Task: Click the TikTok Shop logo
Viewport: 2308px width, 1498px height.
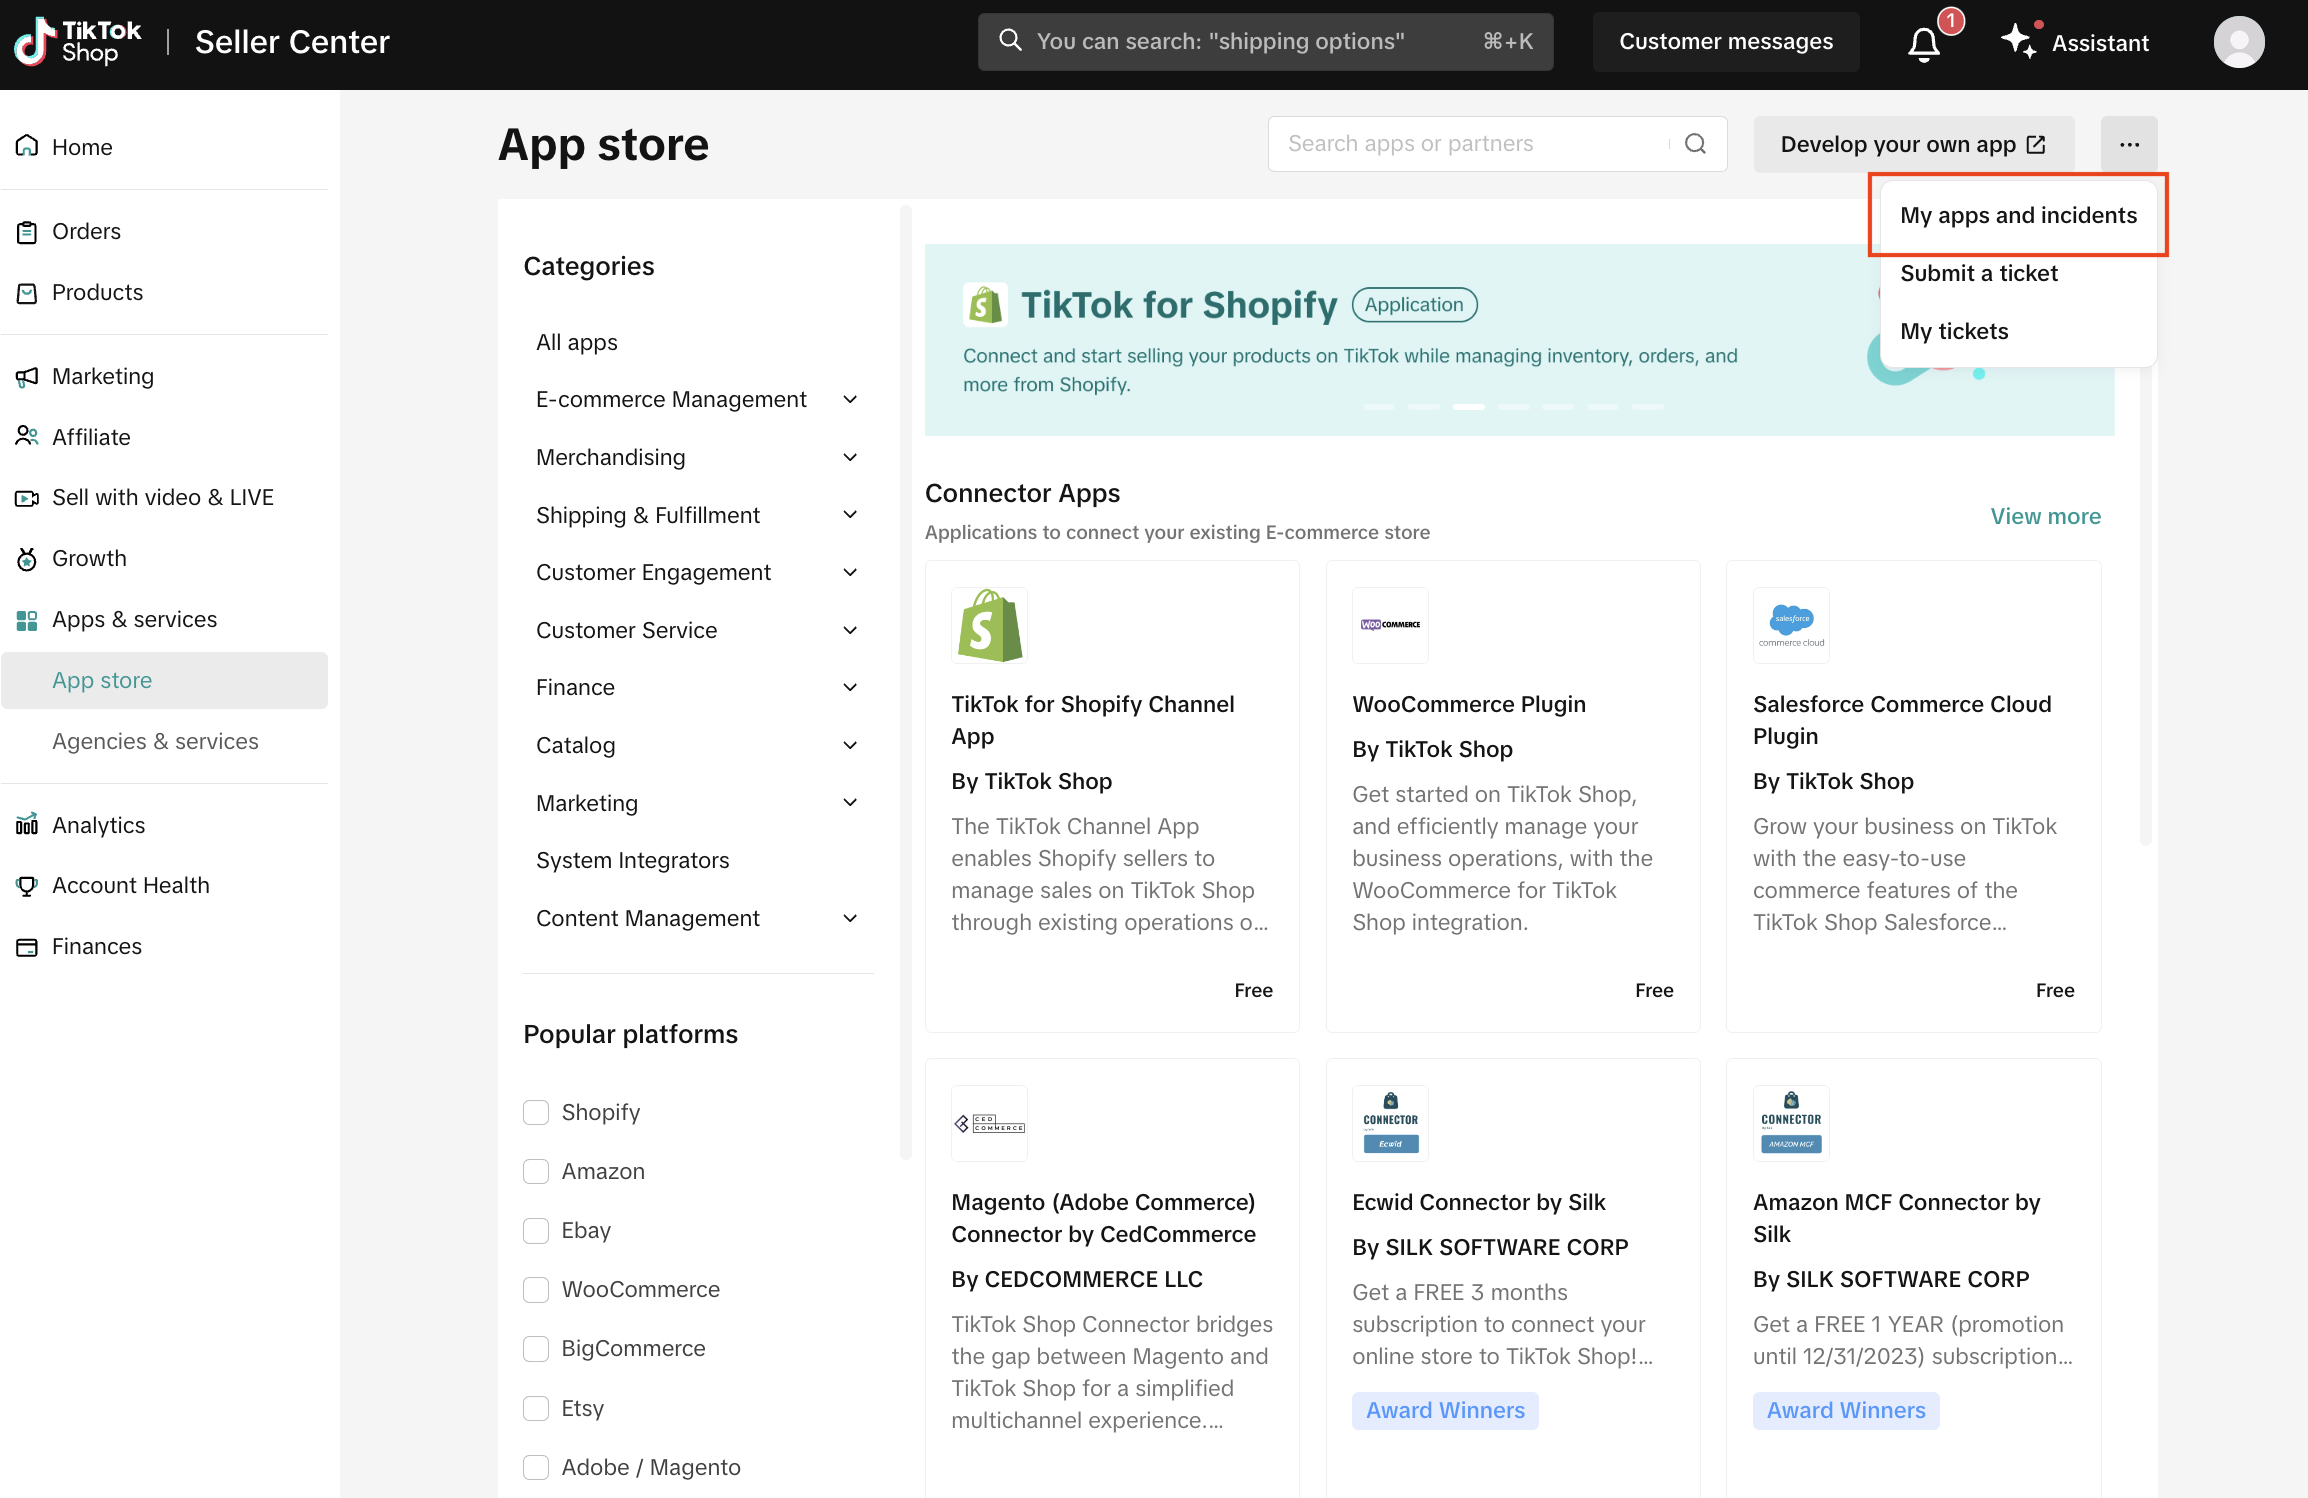Action: point(78,42)
